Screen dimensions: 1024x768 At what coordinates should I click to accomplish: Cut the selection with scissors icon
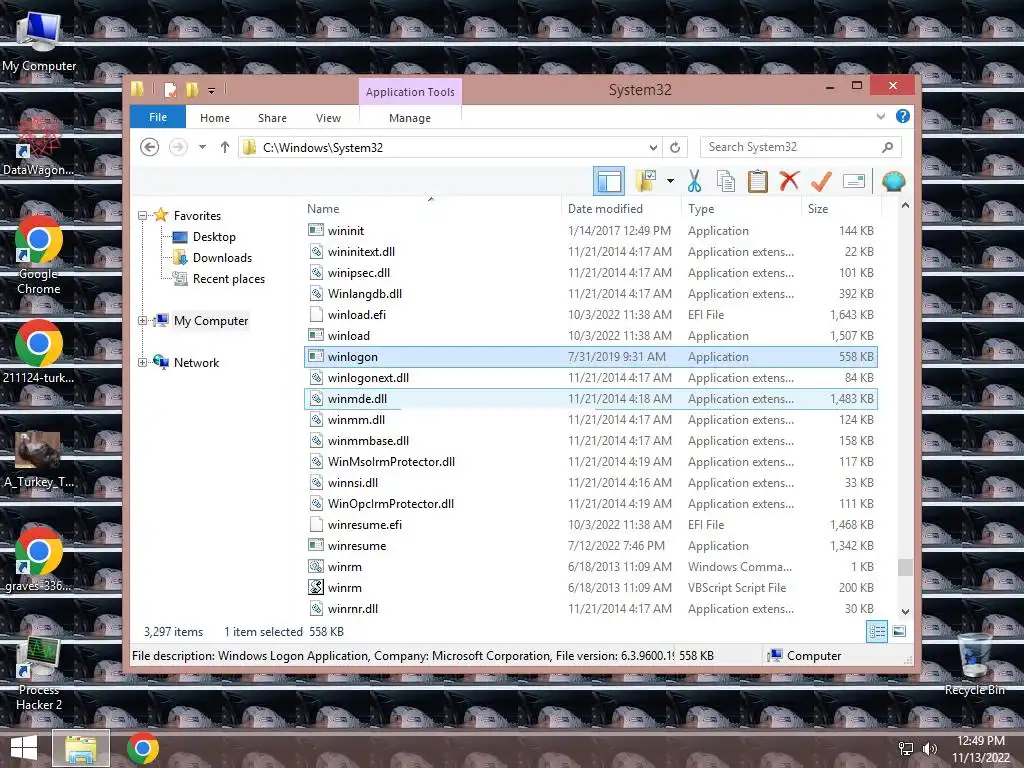click(x=694, y=181)
